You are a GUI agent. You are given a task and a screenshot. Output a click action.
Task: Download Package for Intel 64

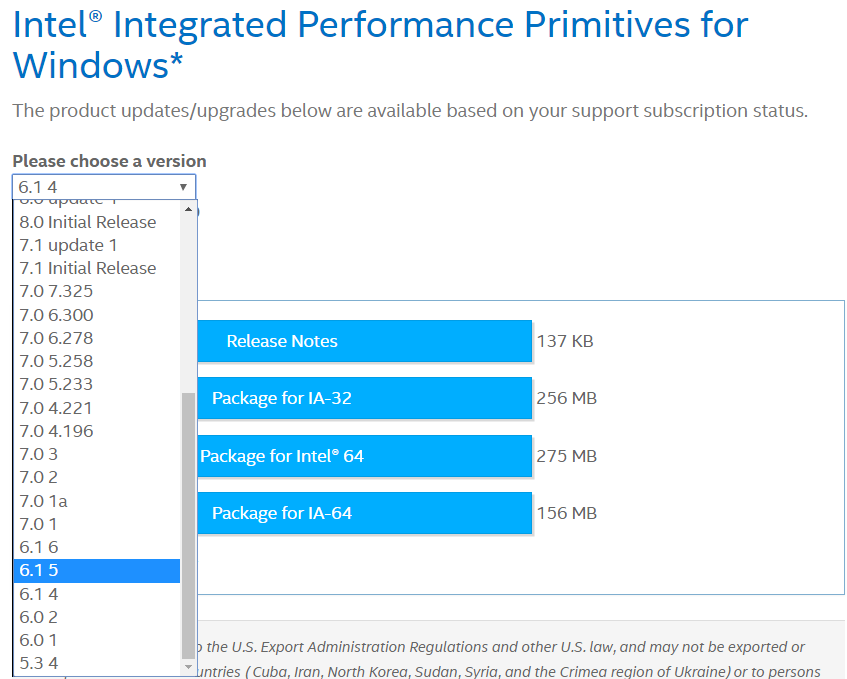click(364, 456)
